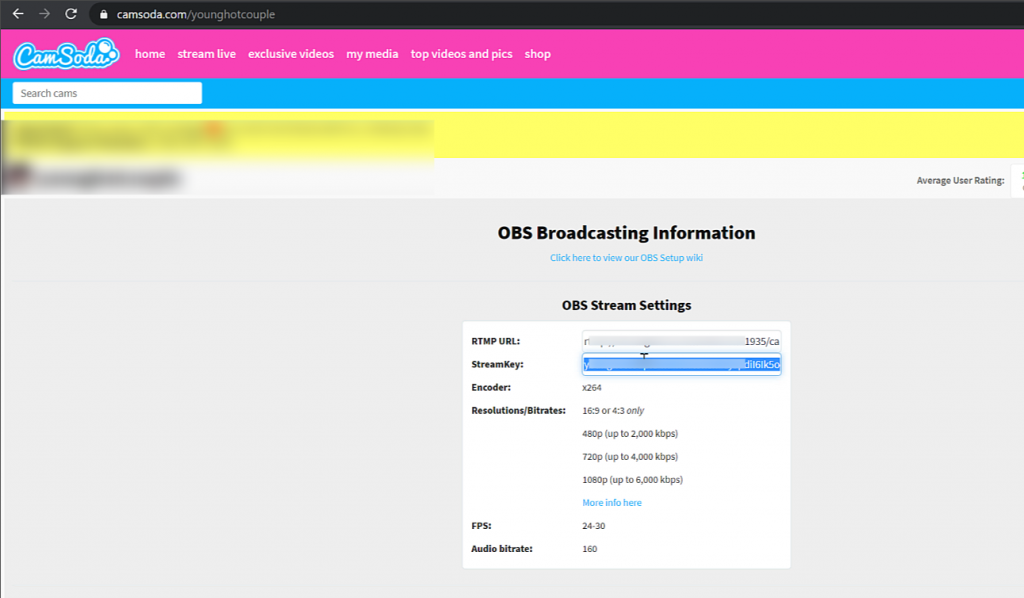Click the x264 encoder value
This screenshot has height=598, width=1024.
pyautogui.click(x=592, y=388)
